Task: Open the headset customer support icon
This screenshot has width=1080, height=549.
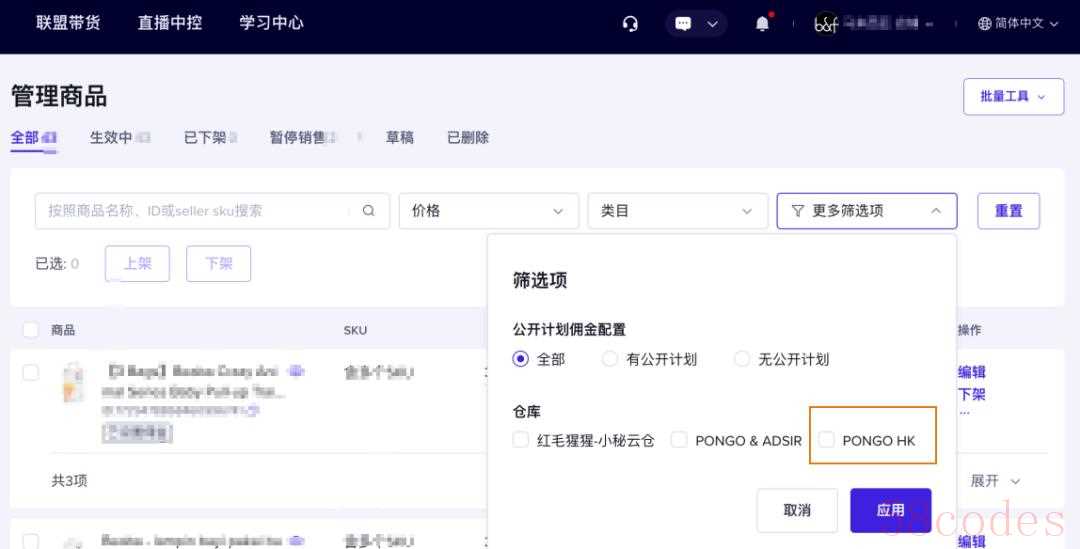Action: (x=630, y=24)
